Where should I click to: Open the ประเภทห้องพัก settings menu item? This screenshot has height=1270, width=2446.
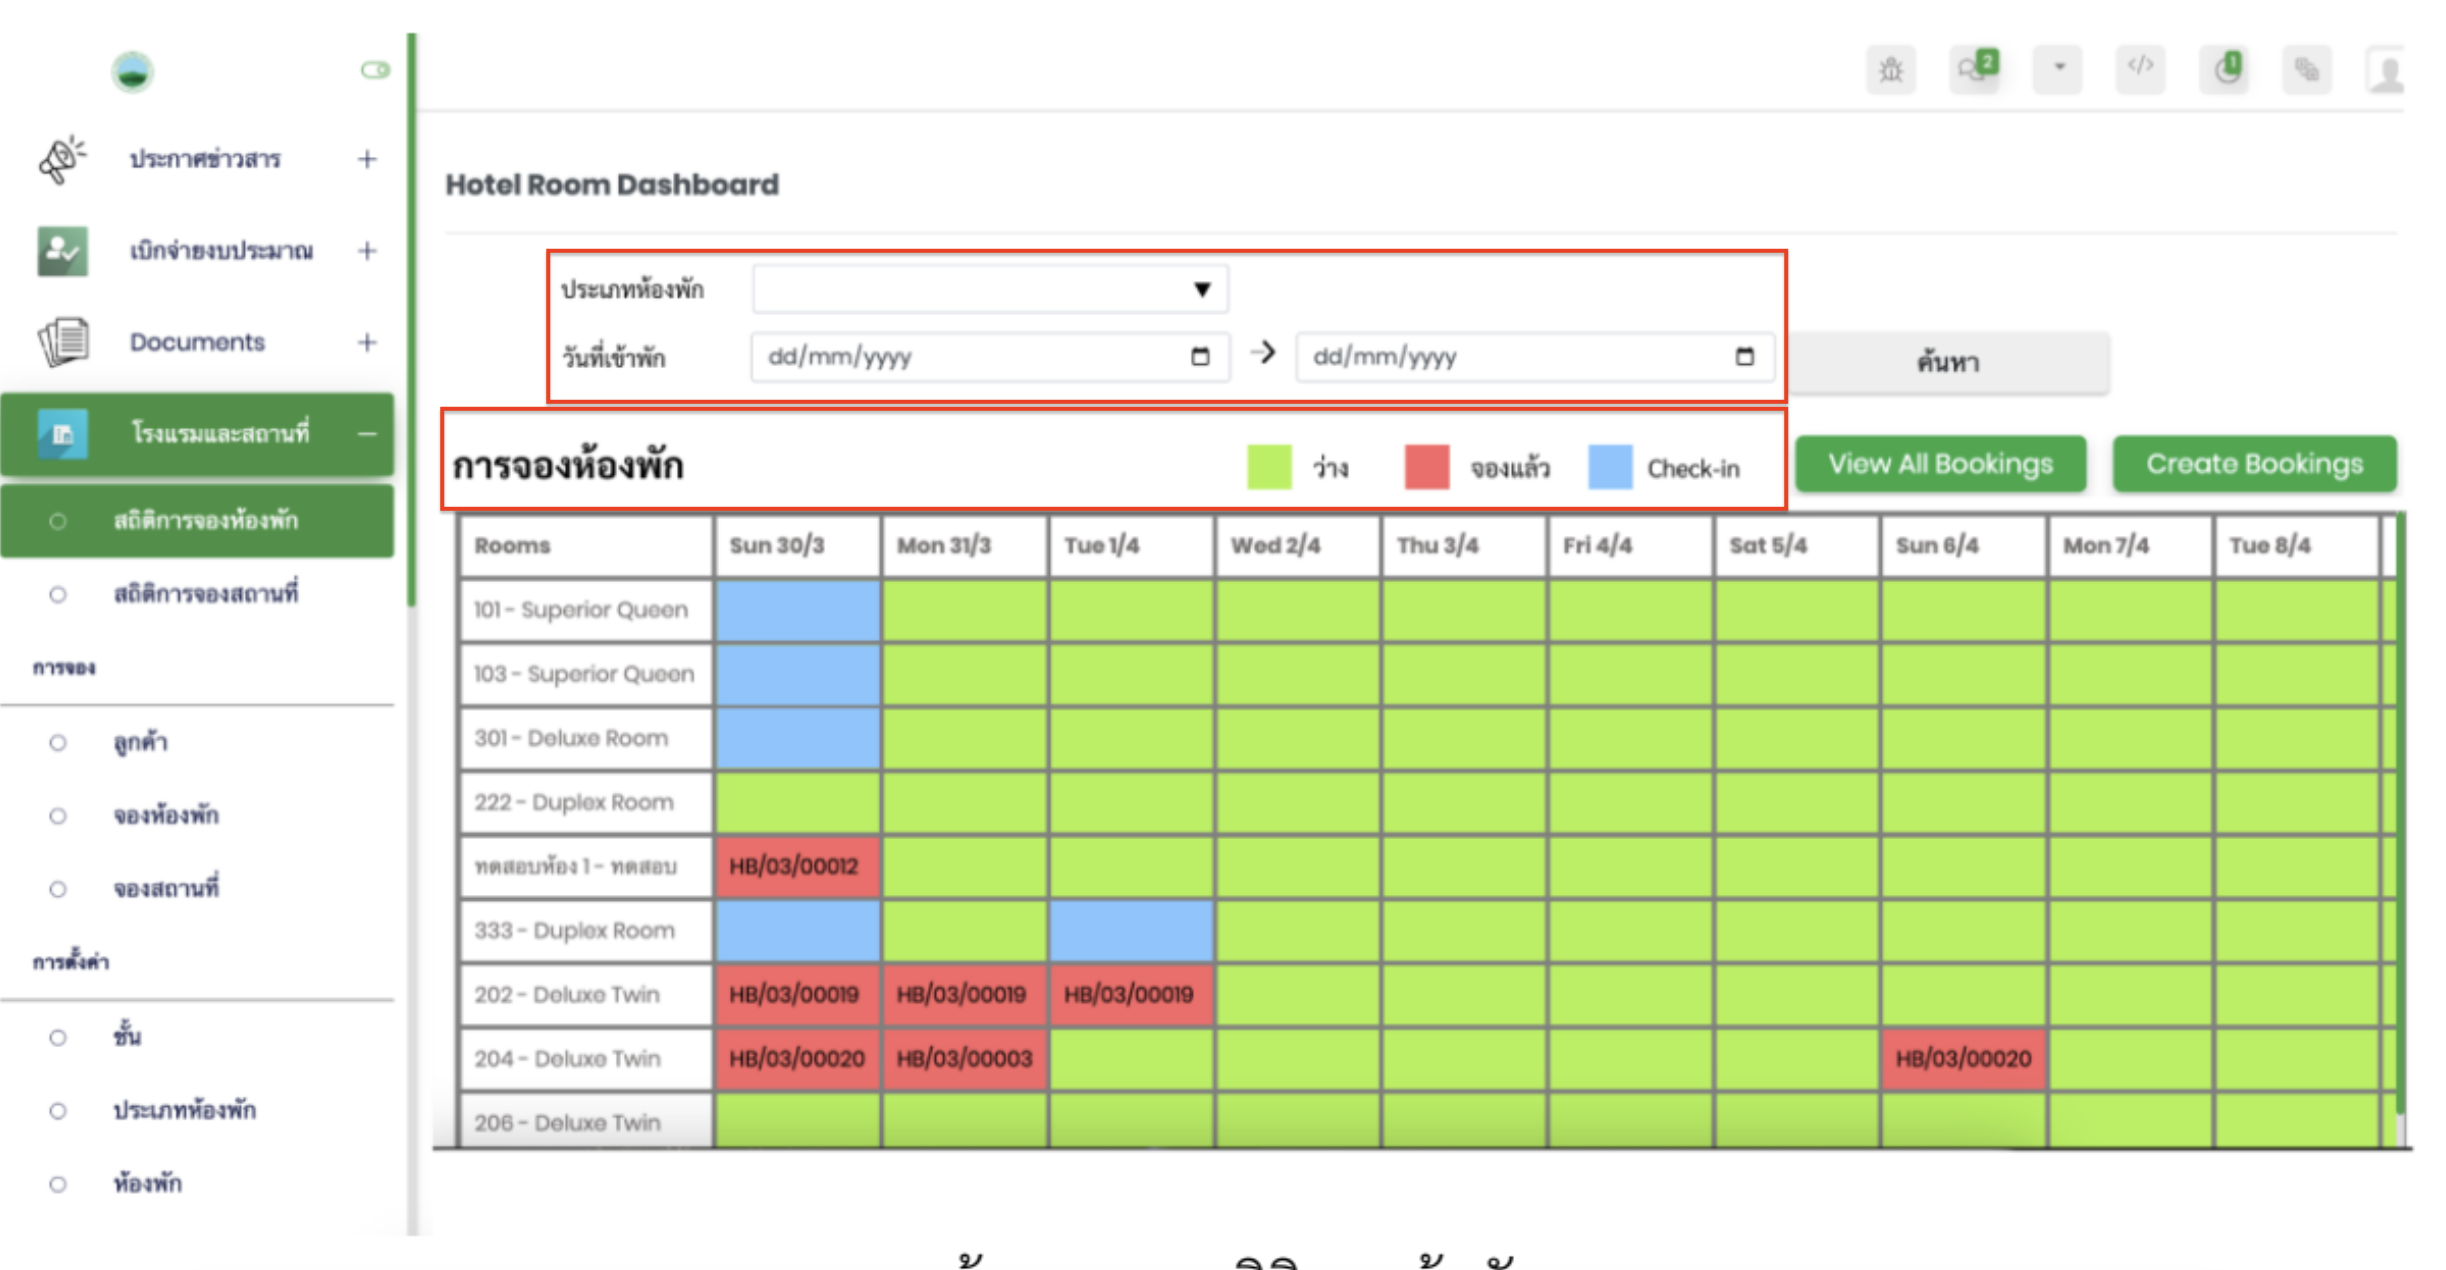pyautogui.click(x=184, y=1110)
